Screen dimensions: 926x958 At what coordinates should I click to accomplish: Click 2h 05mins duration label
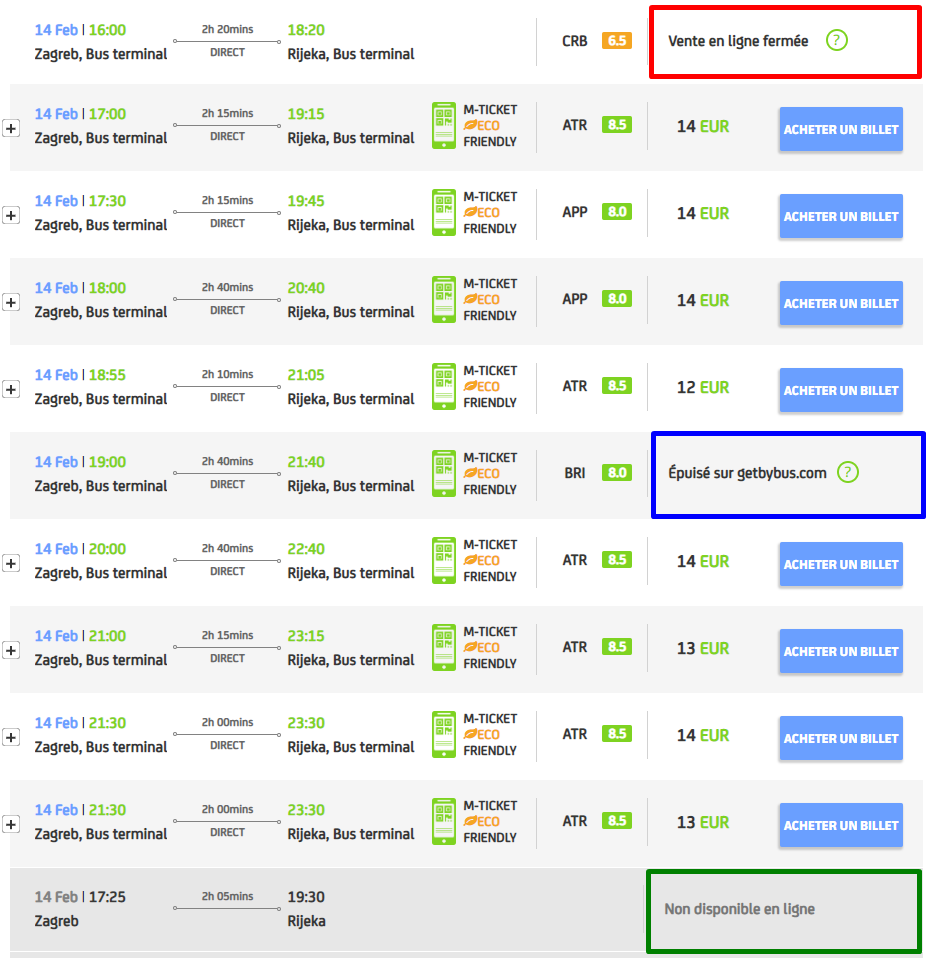[x=227, y=896]
